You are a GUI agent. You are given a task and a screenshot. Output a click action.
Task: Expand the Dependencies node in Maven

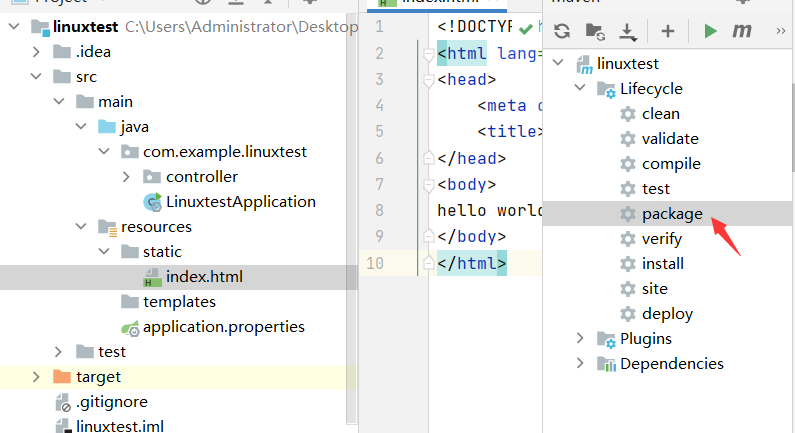point(581,364)
